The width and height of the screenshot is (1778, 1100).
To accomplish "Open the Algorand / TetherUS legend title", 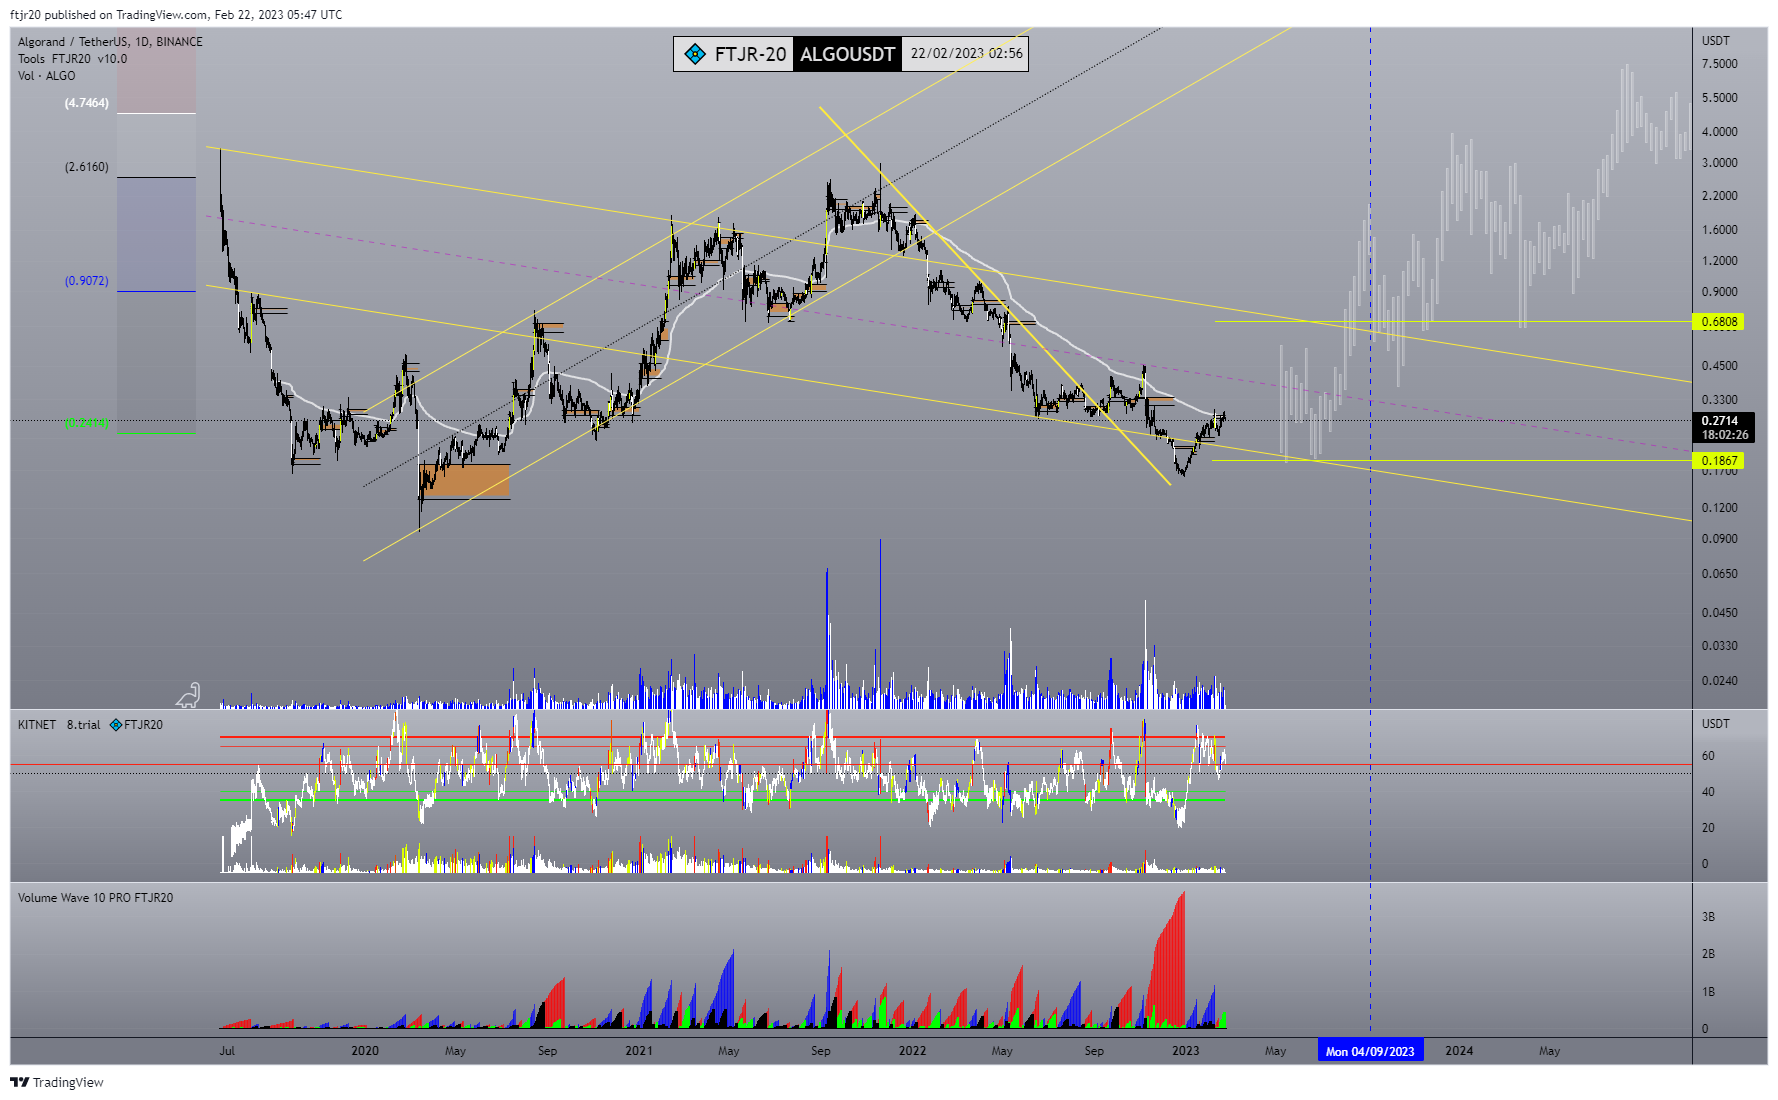I will tap(110, 42).
